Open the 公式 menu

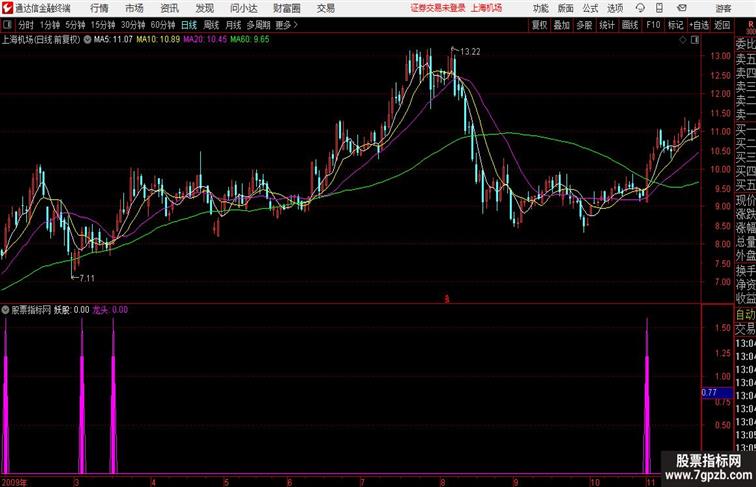590,8
